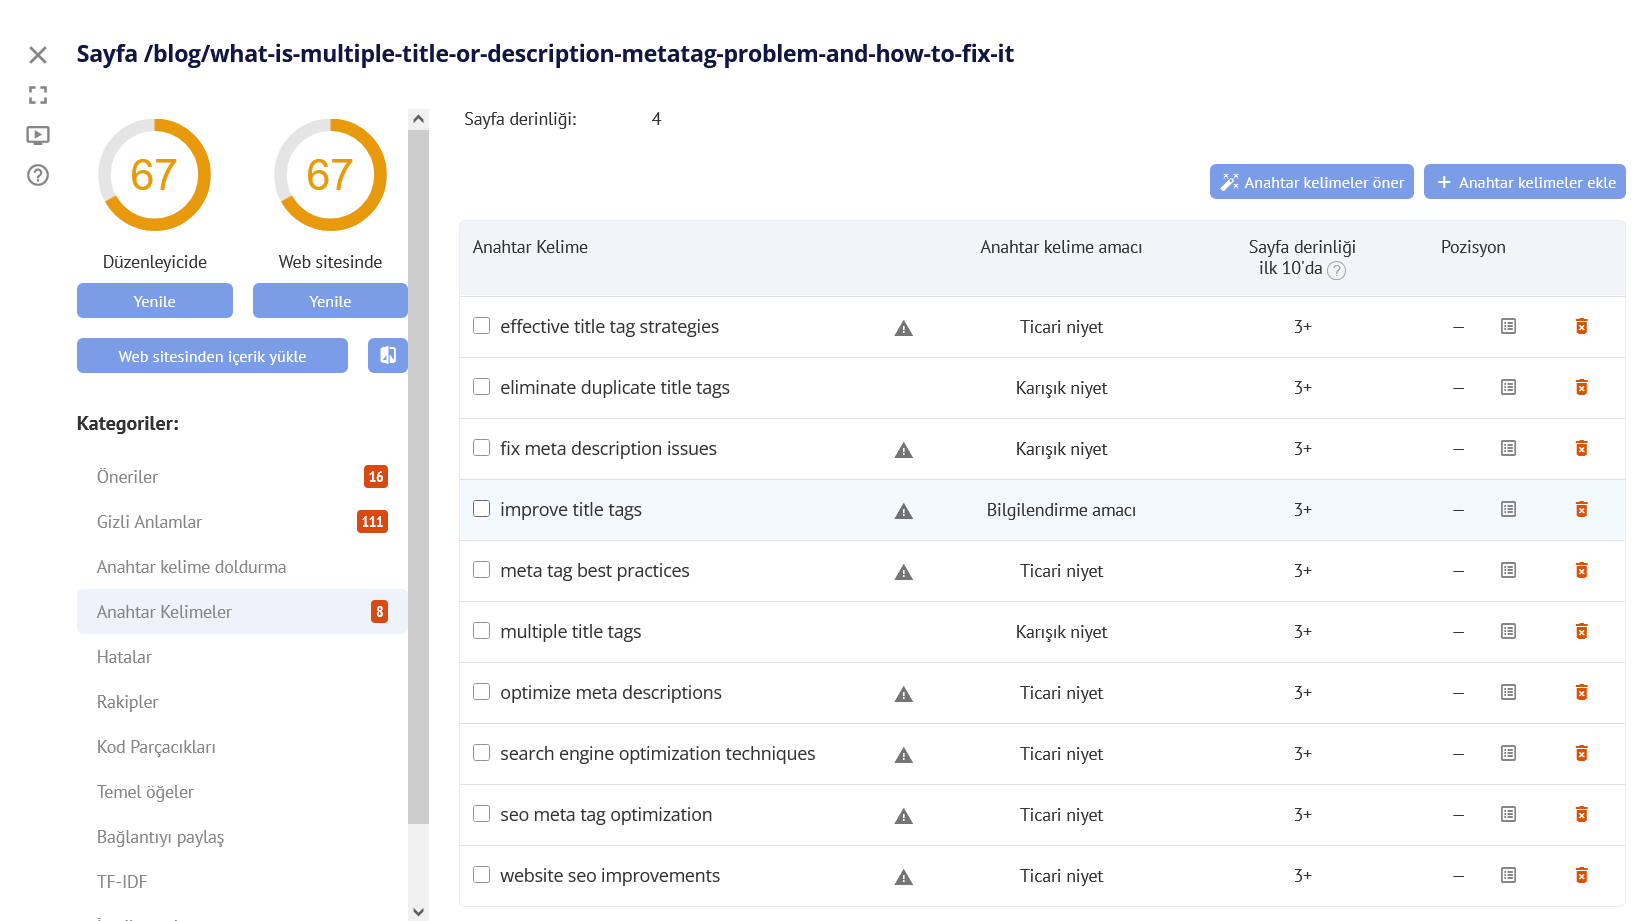The image size is (1640, 921).
Task: Click the fullscreen expand icon
Action: (x=38, y=95)
